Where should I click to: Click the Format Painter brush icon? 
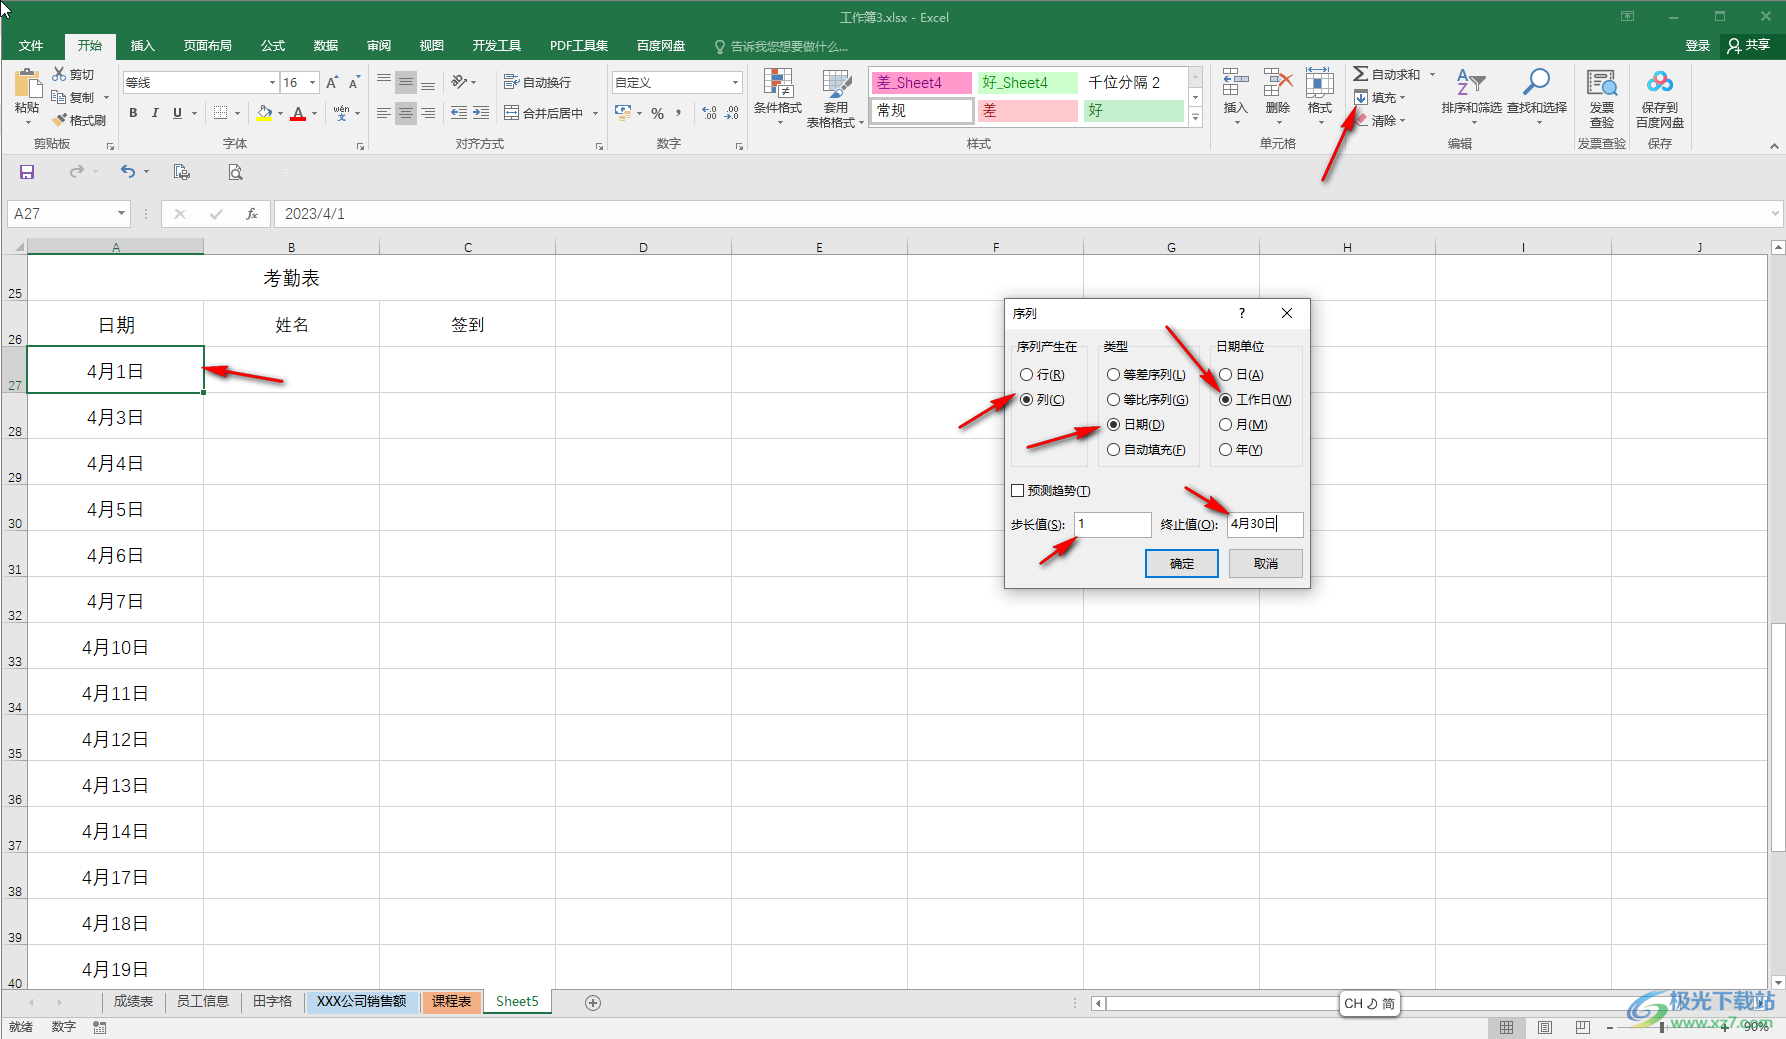click(60, 120)
